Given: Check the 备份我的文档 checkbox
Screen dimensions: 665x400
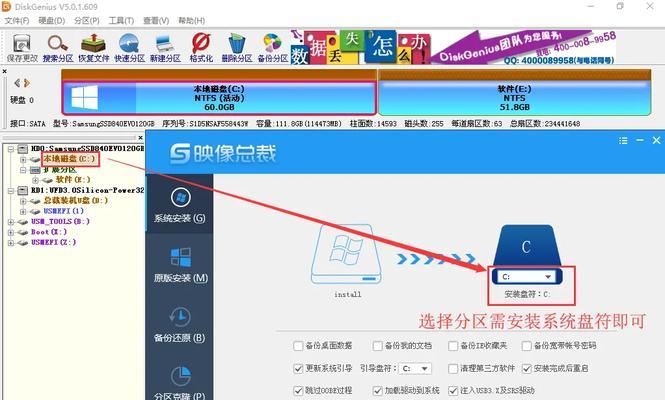Looking at the screenshot, I should [x=377, y=346].
